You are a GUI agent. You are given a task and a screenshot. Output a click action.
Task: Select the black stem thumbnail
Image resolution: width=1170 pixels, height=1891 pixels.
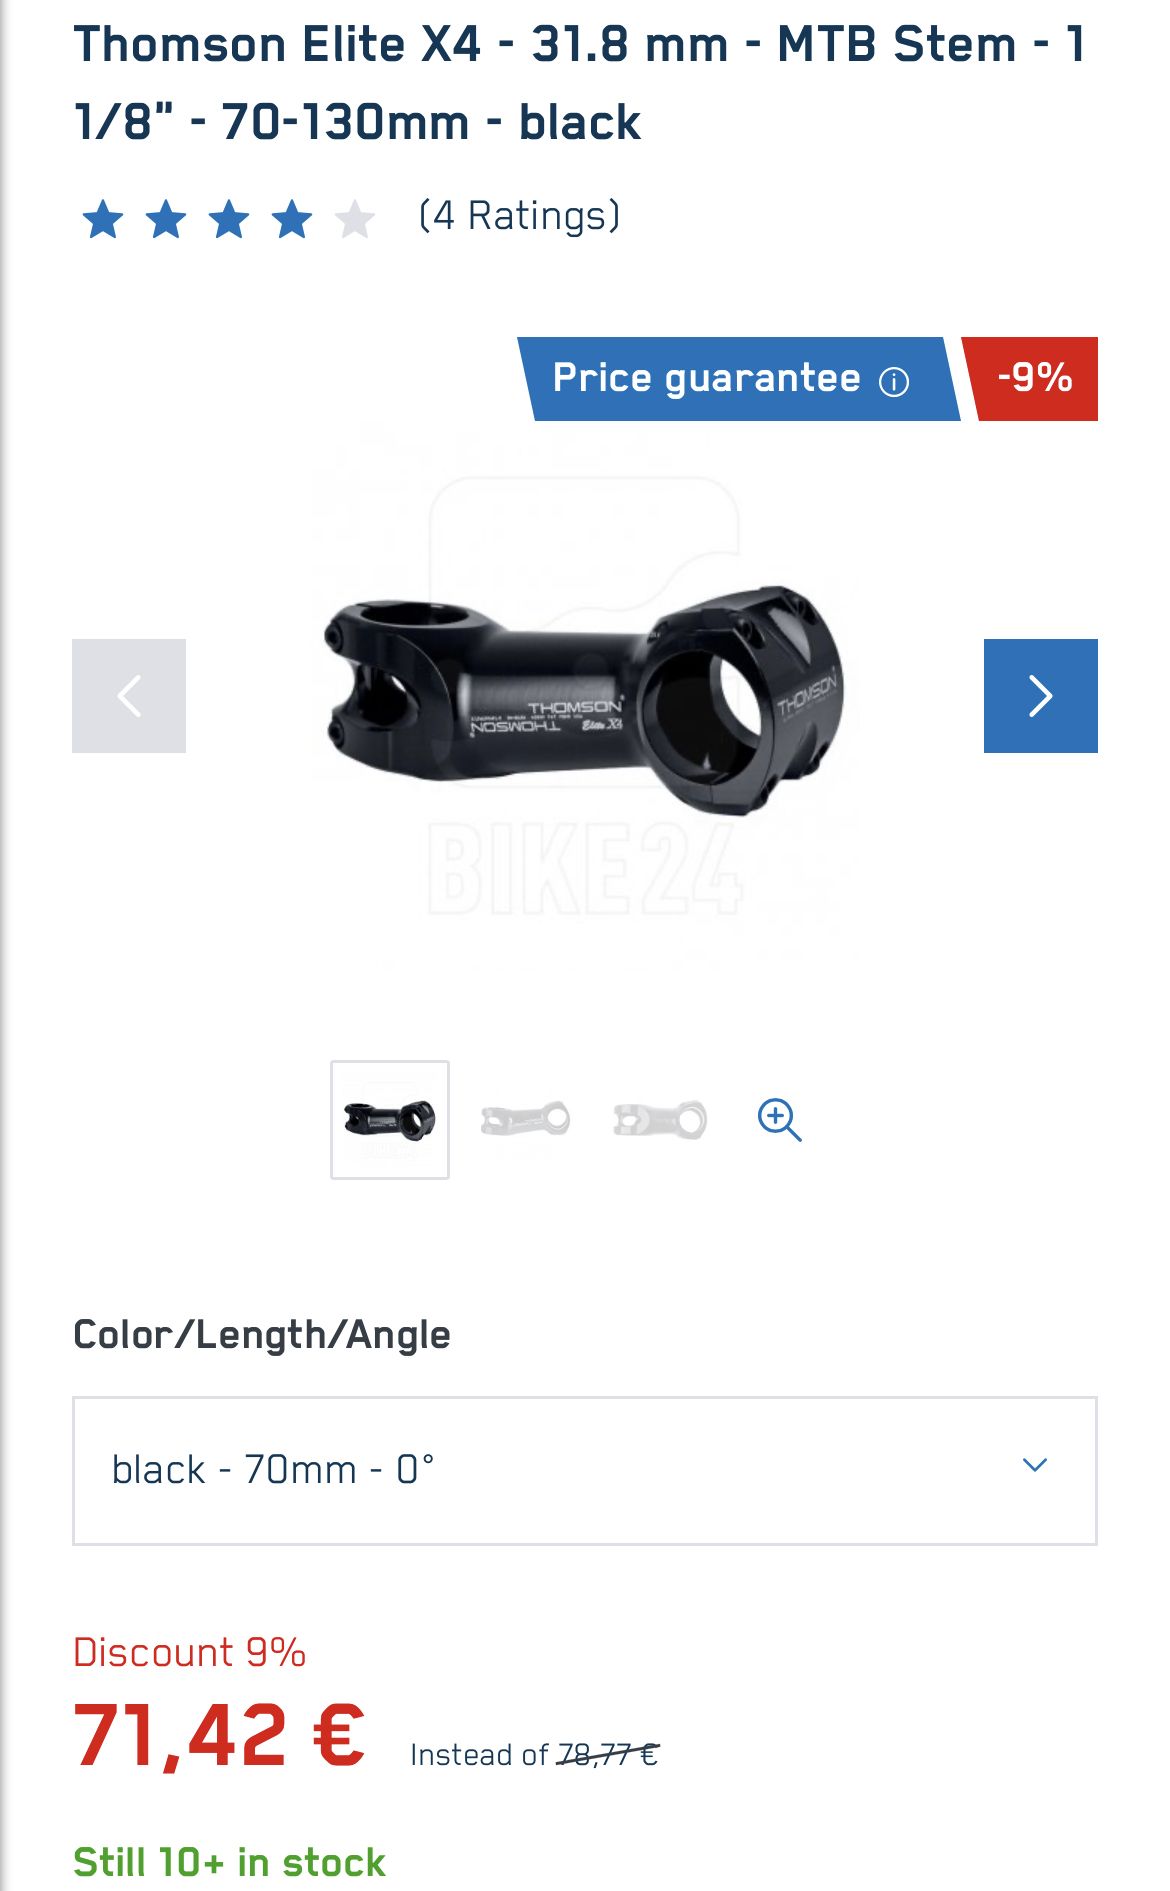(390, 1120)
